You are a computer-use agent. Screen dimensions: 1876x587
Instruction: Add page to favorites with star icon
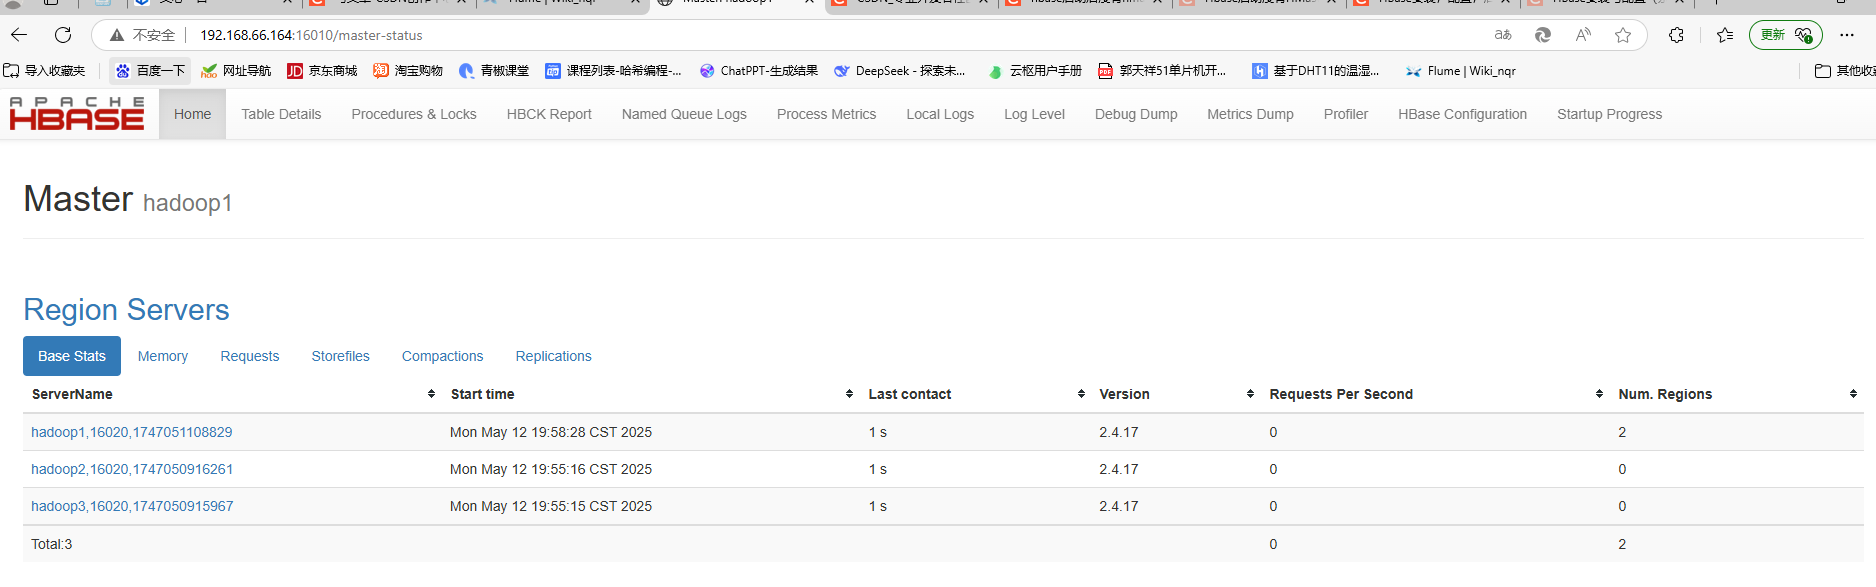(x=1623, y=35)
